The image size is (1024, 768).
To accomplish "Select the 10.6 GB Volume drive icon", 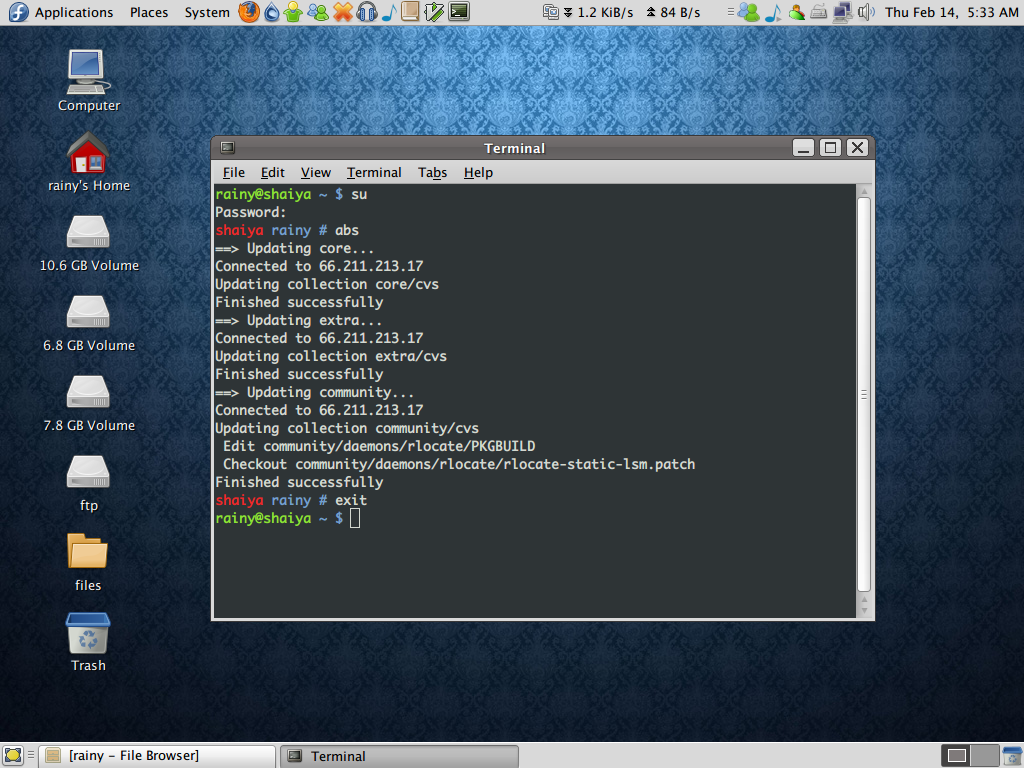I will click(x=89, y=240).
